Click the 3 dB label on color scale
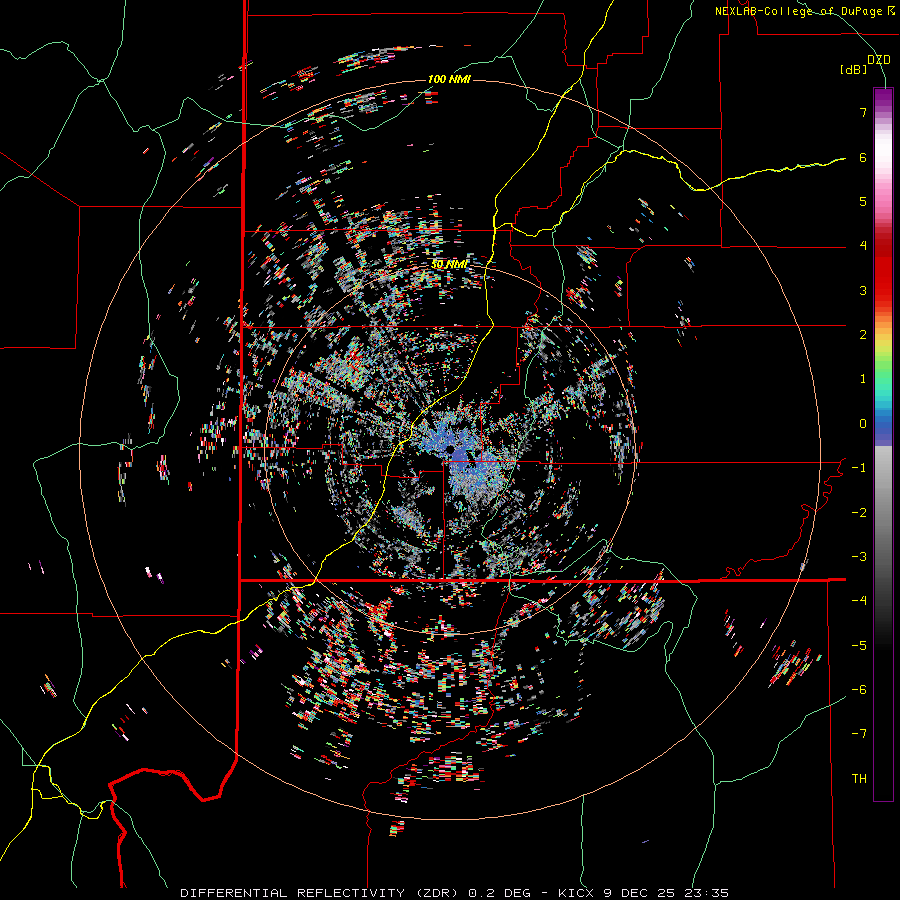The height and width of the screenshot is (900, 900). (863, 290)
